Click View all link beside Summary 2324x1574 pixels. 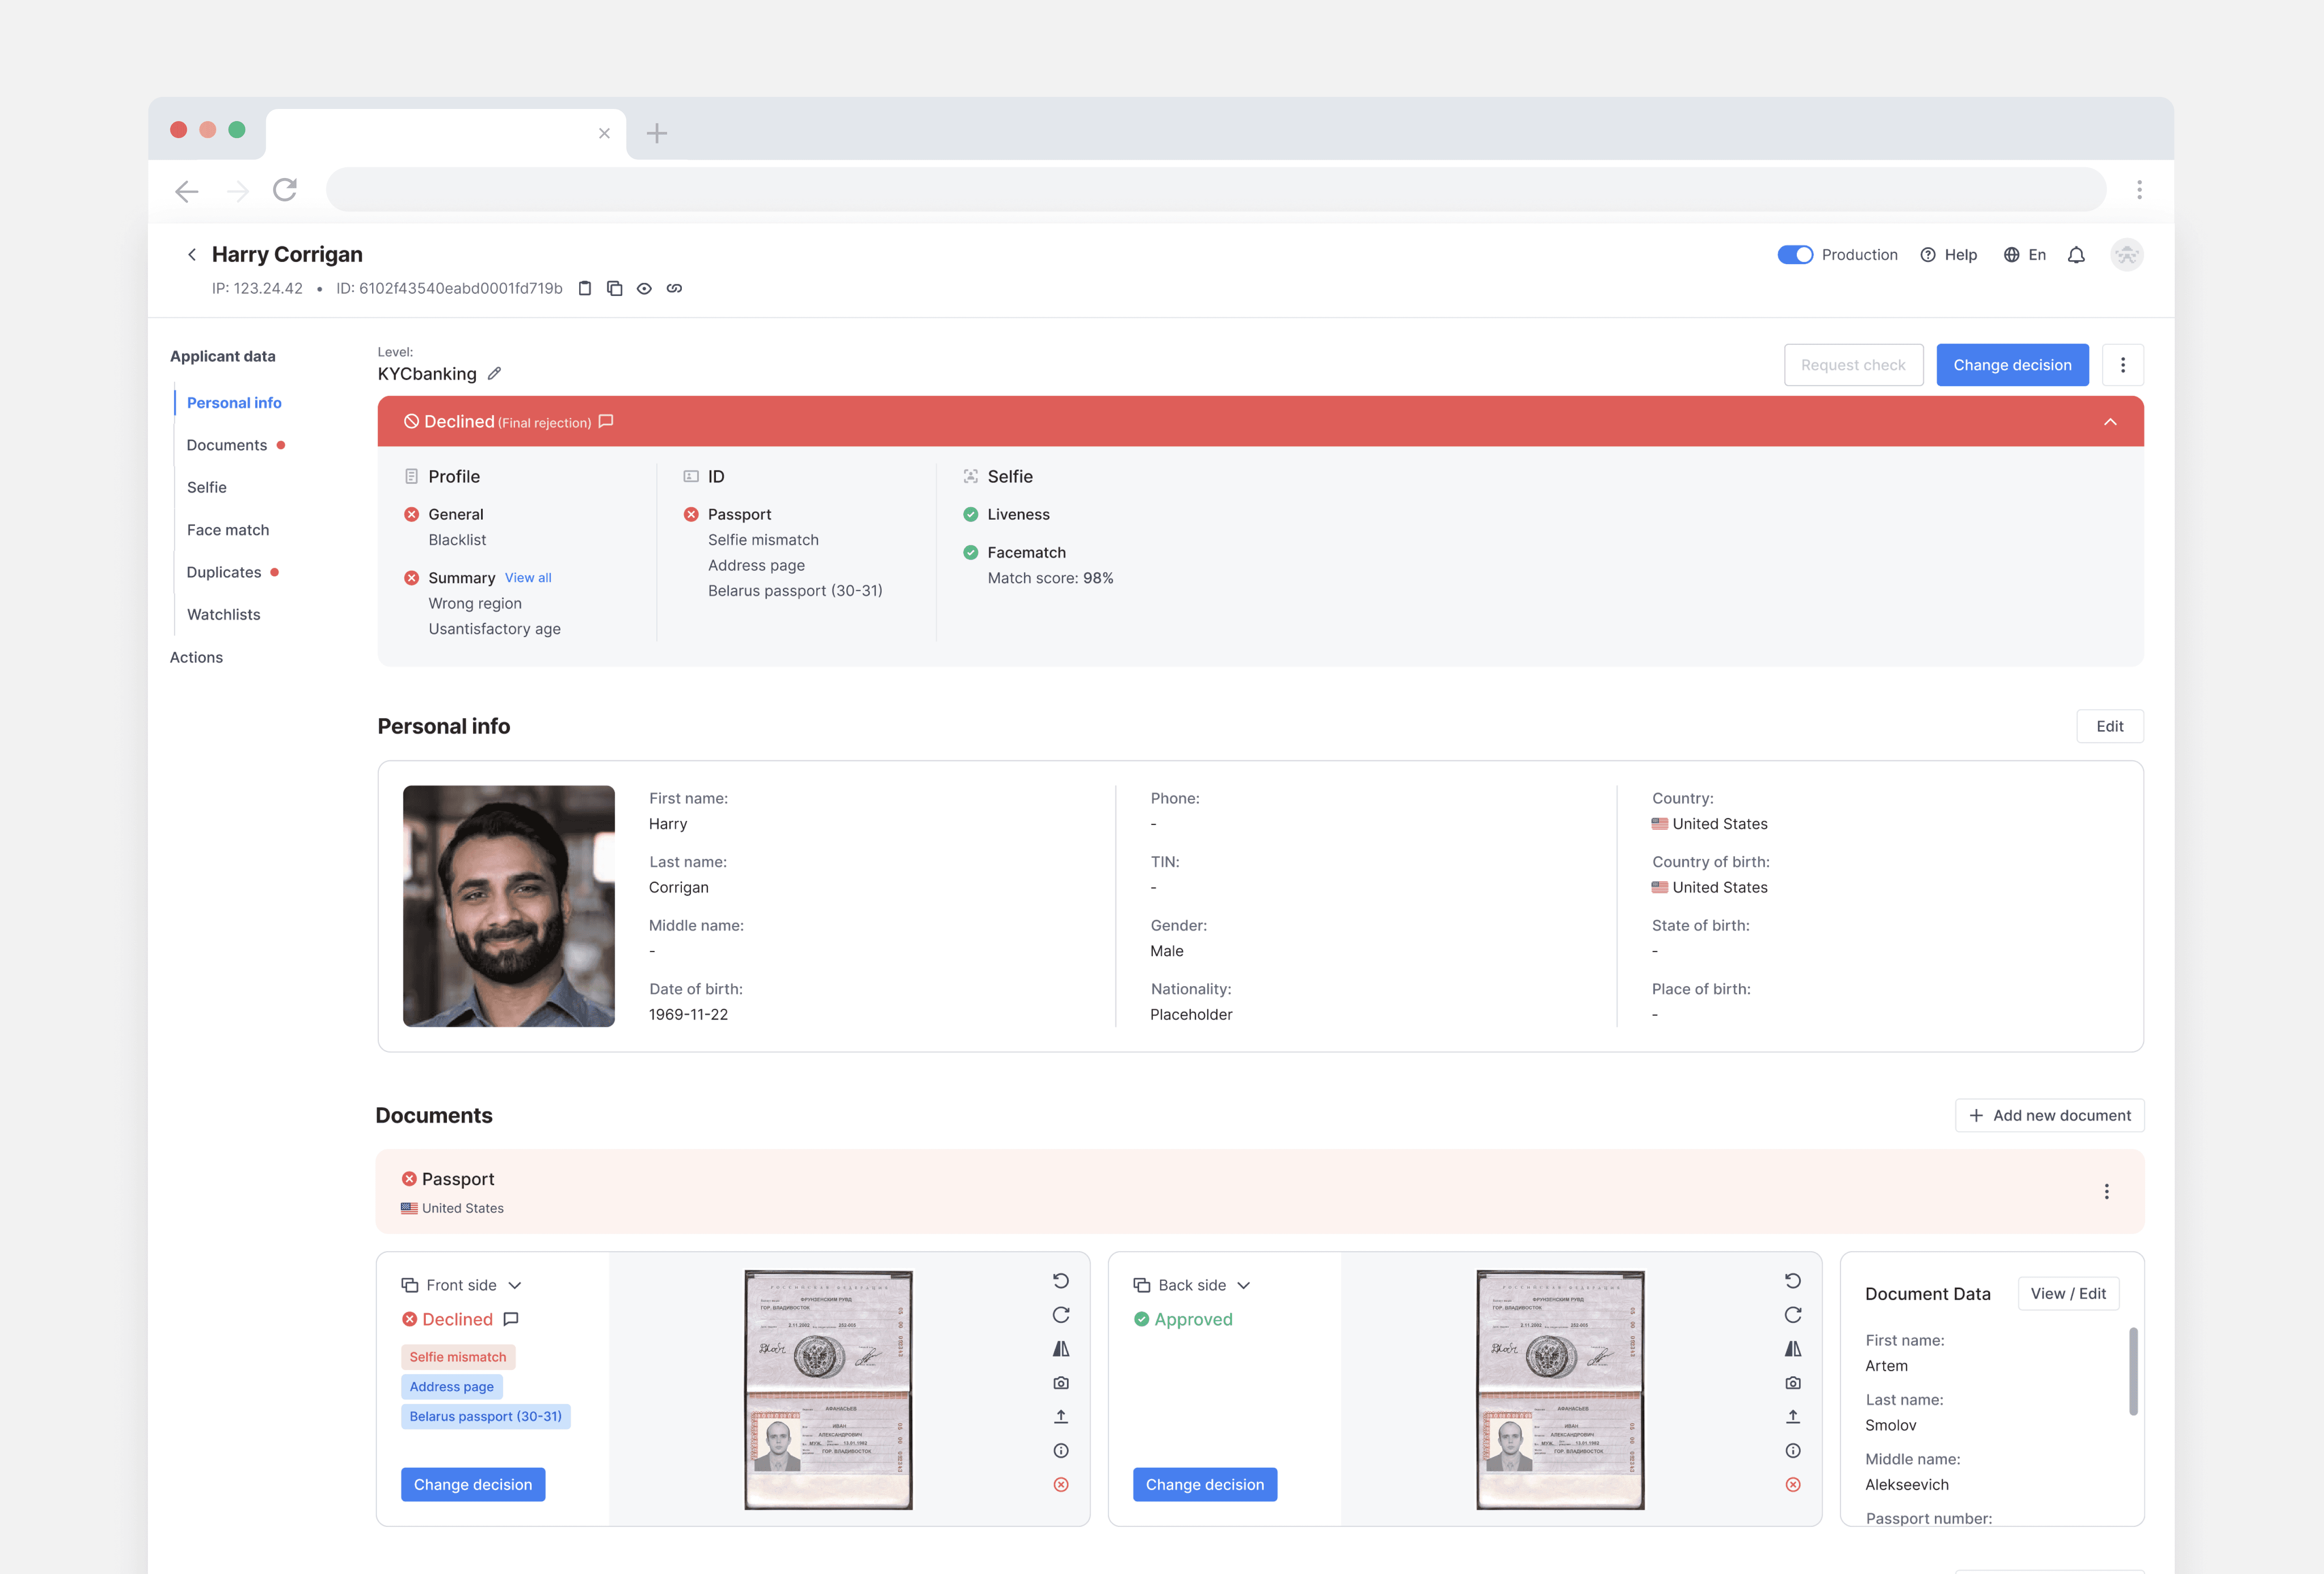tap(528, 578)
